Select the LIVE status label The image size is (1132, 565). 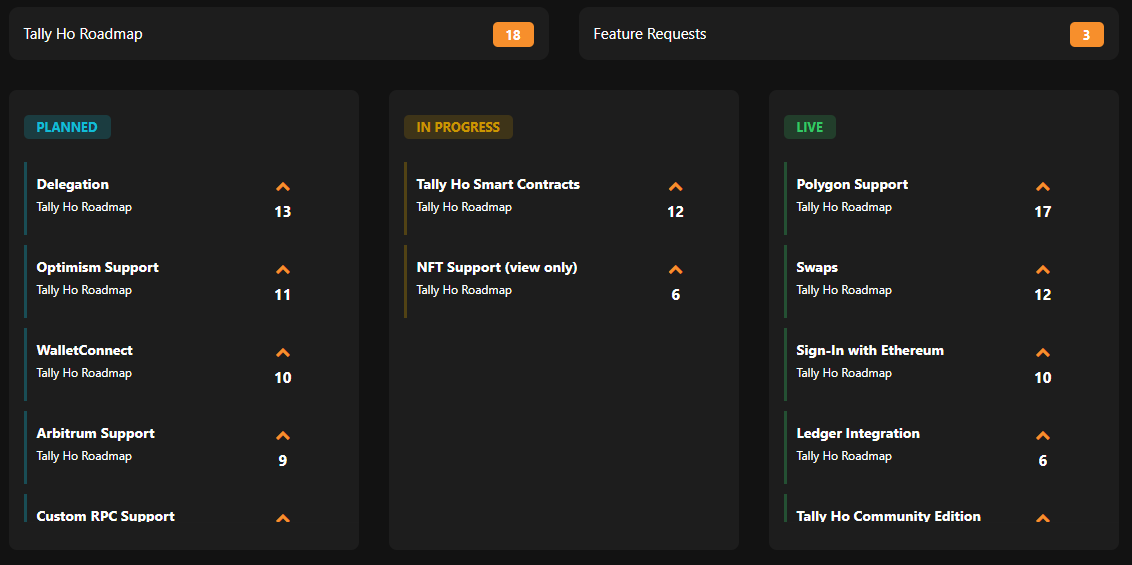tap(810, 127)
